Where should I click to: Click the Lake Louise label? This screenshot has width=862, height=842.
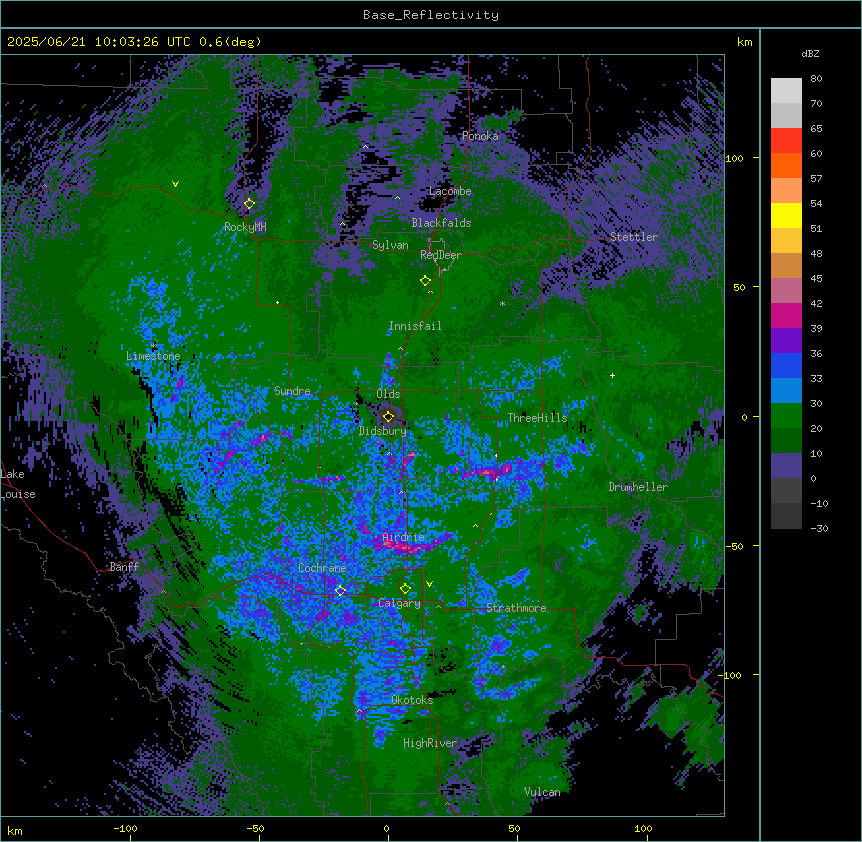(18, 484)
